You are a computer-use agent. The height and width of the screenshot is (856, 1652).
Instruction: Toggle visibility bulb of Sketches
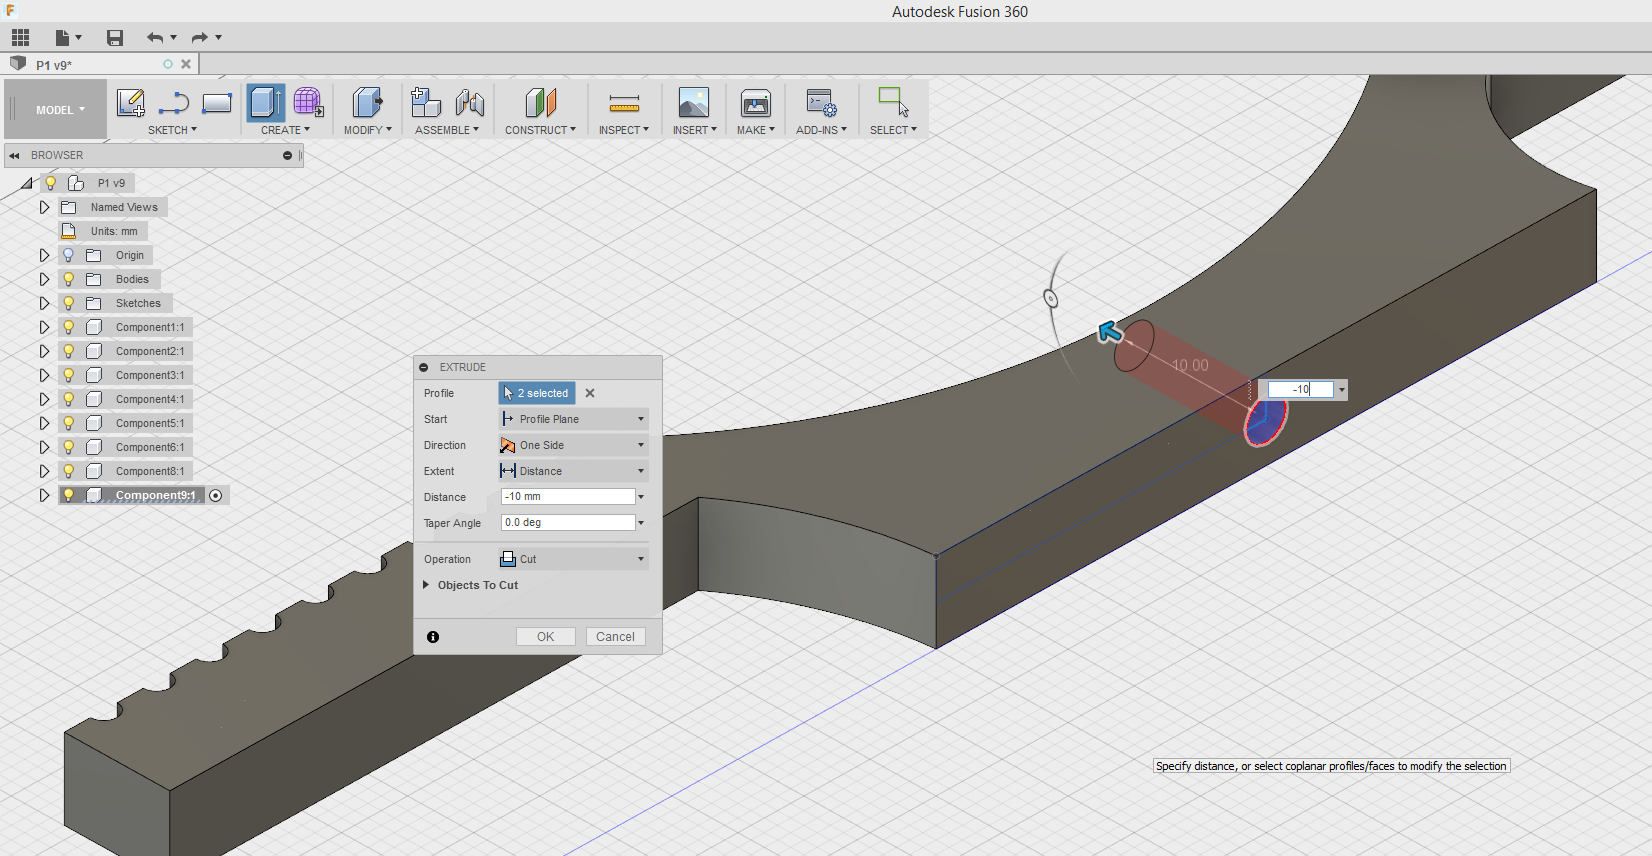[69, 303]
